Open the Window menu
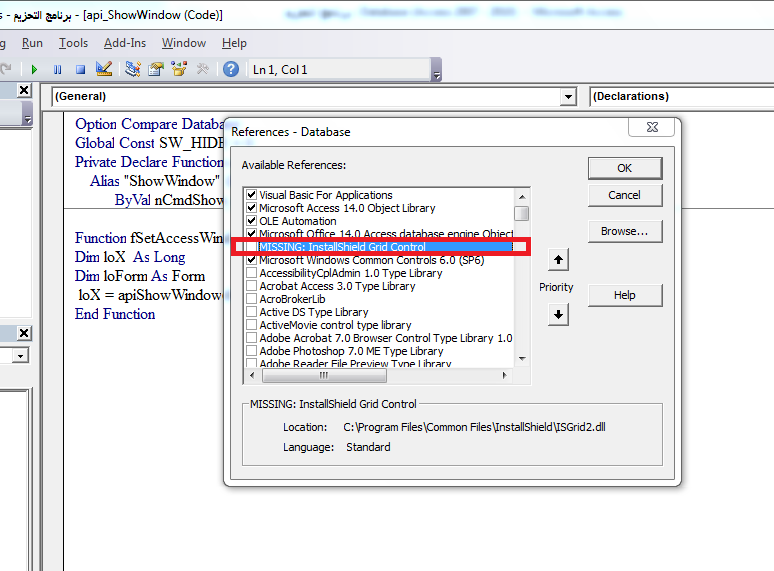Screen dimensions: 774x571 pyautogui.click(x=184, y=43)
